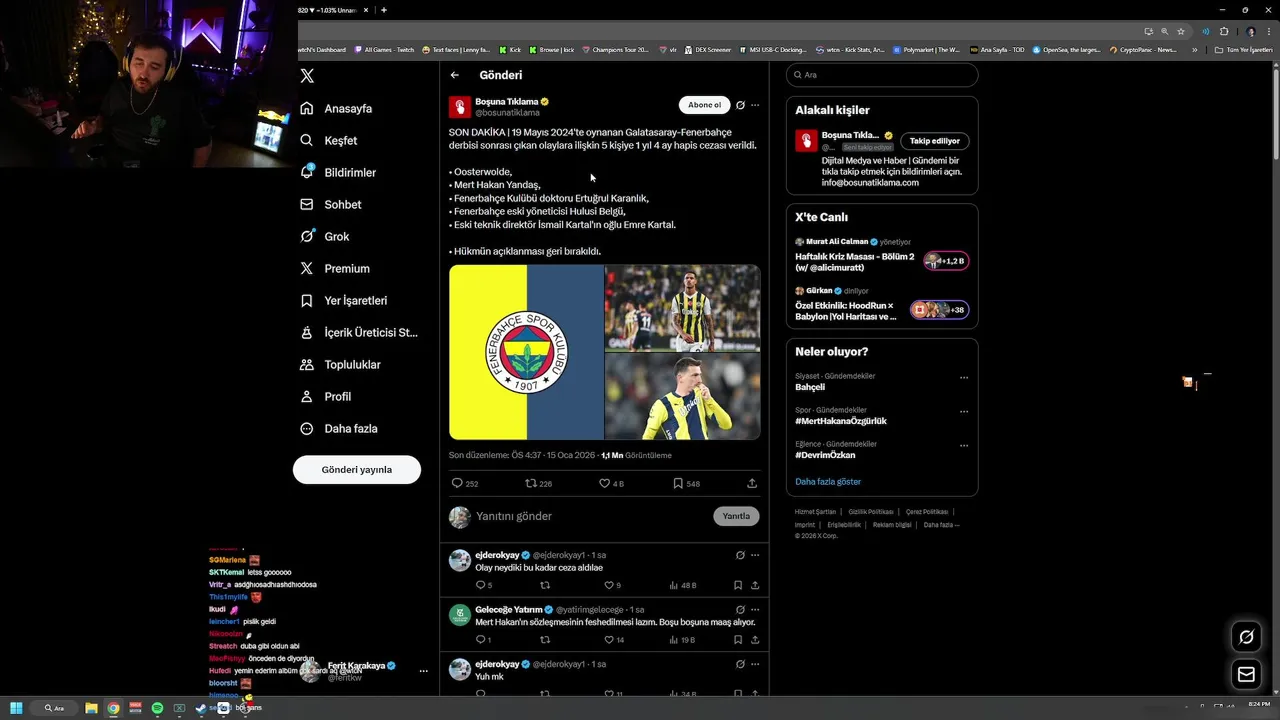Repost icon with 226 count

click(539, 483)
